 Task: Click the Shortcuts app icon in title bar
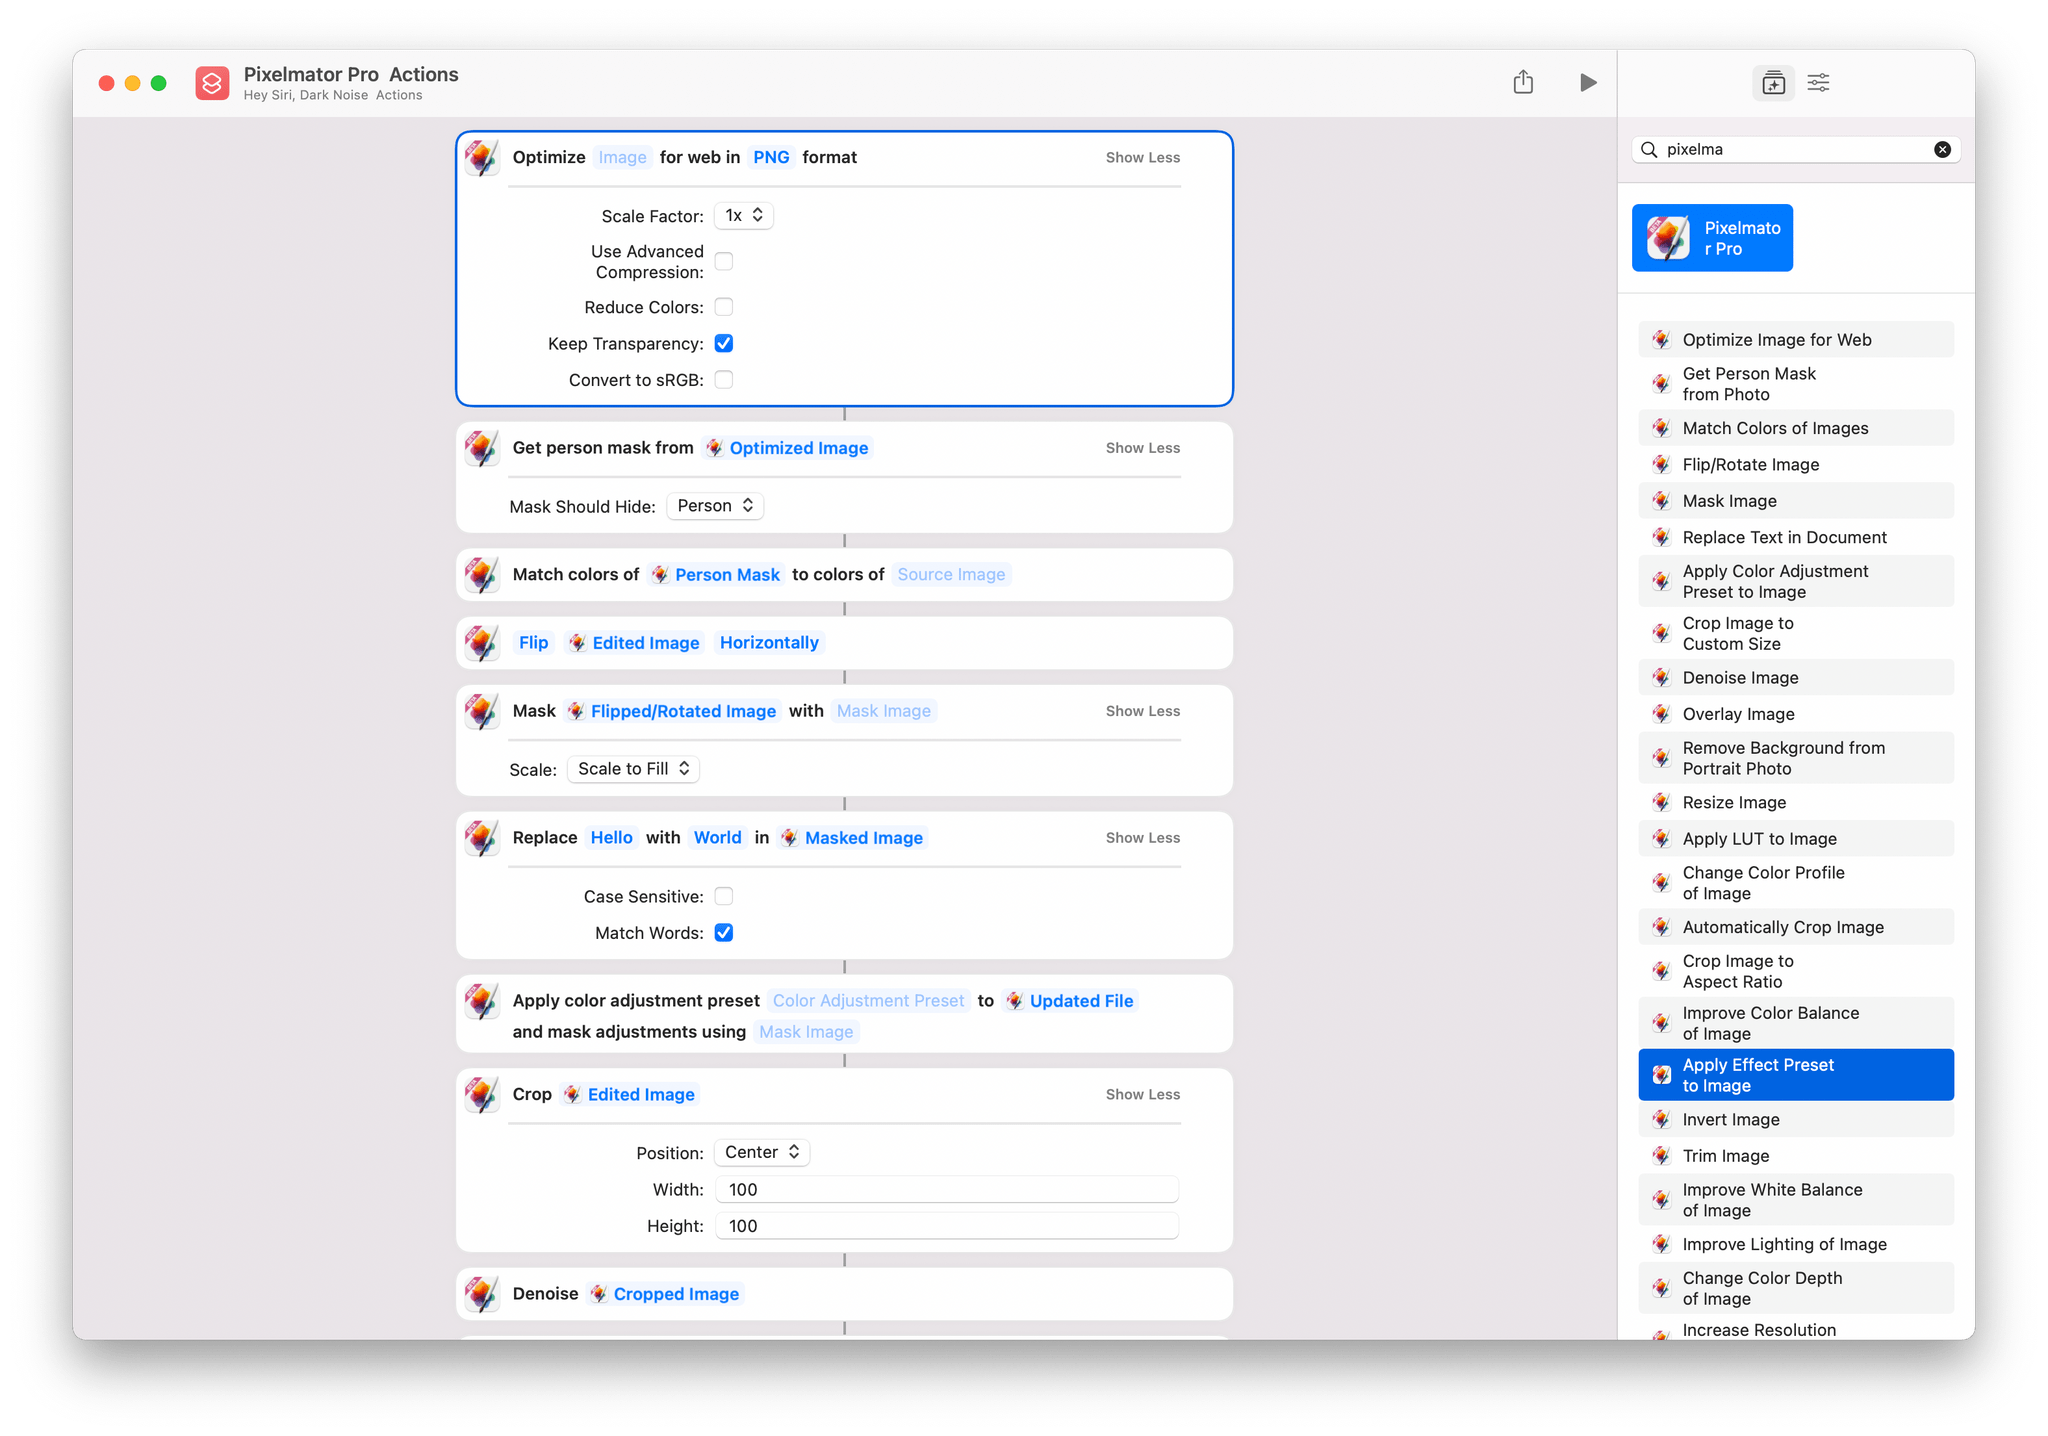[212, 83]
